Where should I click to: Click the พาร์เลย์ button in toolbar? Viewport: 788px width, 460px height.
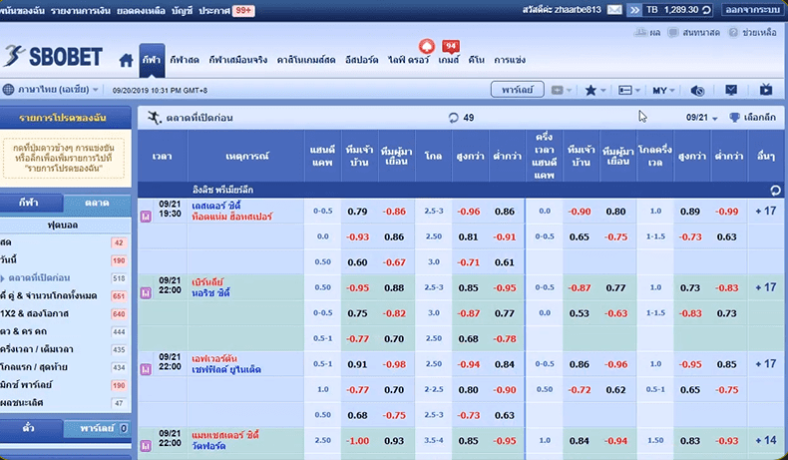click(x=517, y=90)
